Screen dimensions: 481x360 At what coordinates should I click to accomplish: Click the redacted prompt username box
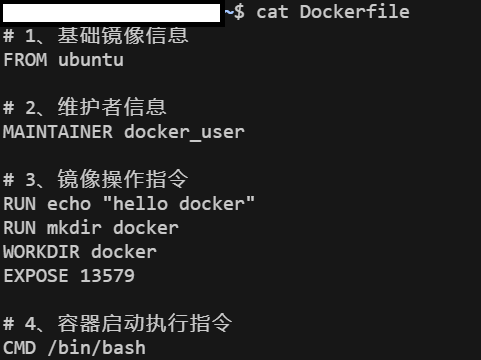pyautogui.click(x=111, y=13)
